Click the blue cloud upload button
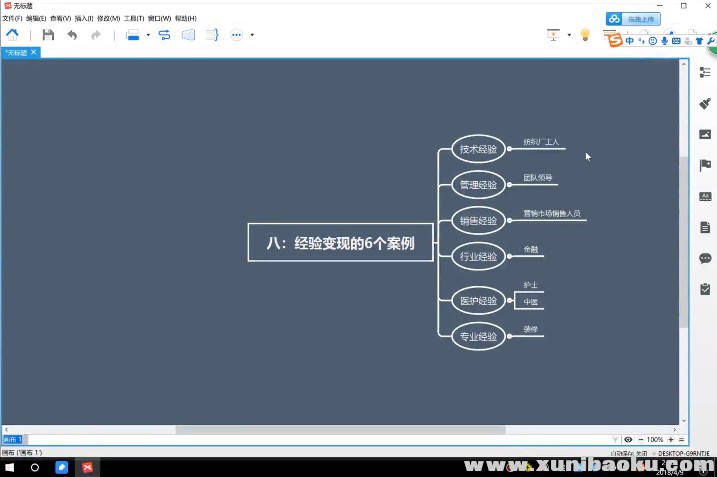The height and width of the screenshot is (477, 717). pyautogui.click(x=634, y=18)
